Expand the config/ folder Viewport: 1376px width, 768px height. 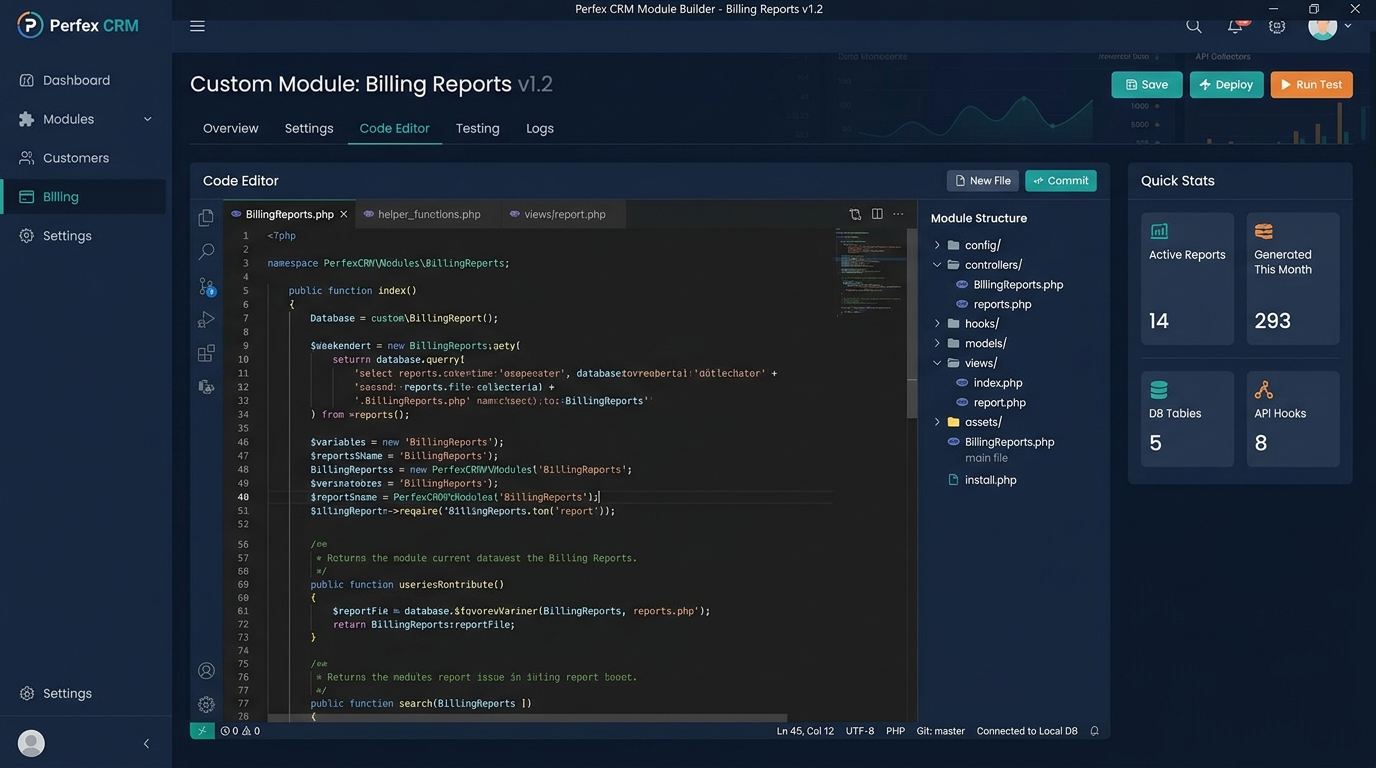(937, 245)
